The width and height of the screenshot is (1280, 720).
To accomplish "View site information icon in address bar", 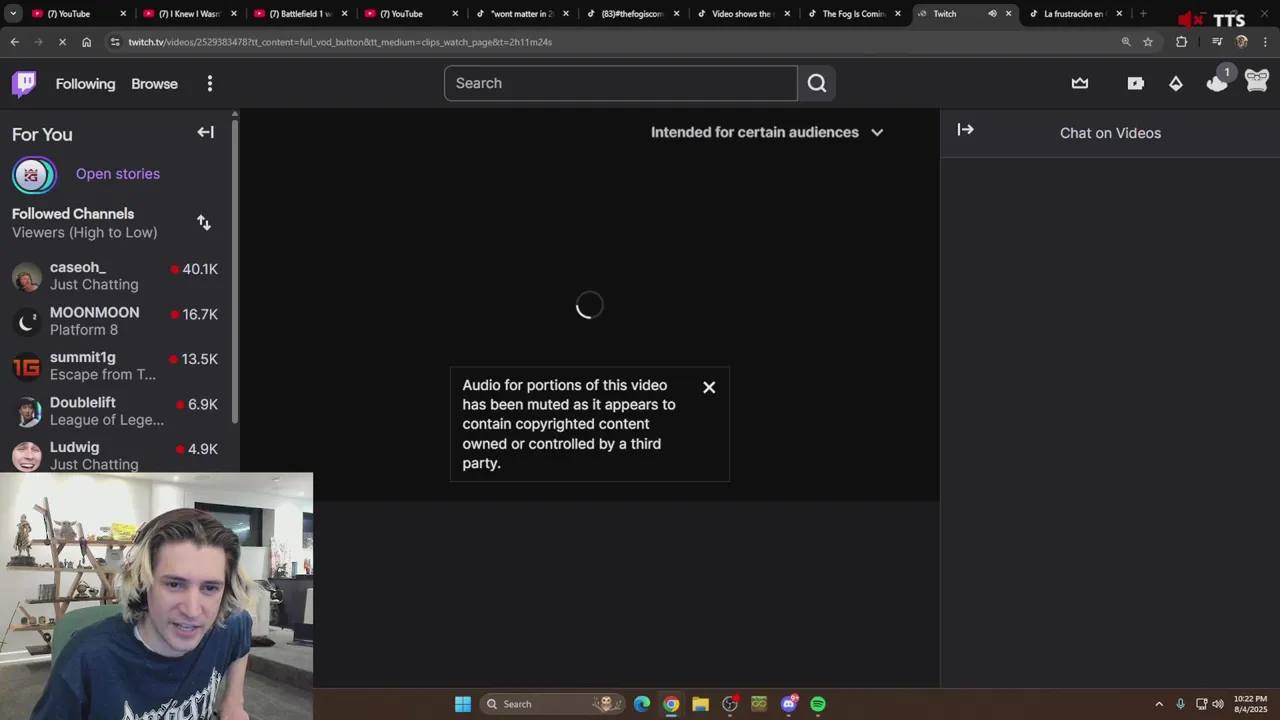I will tap(115, 42).
